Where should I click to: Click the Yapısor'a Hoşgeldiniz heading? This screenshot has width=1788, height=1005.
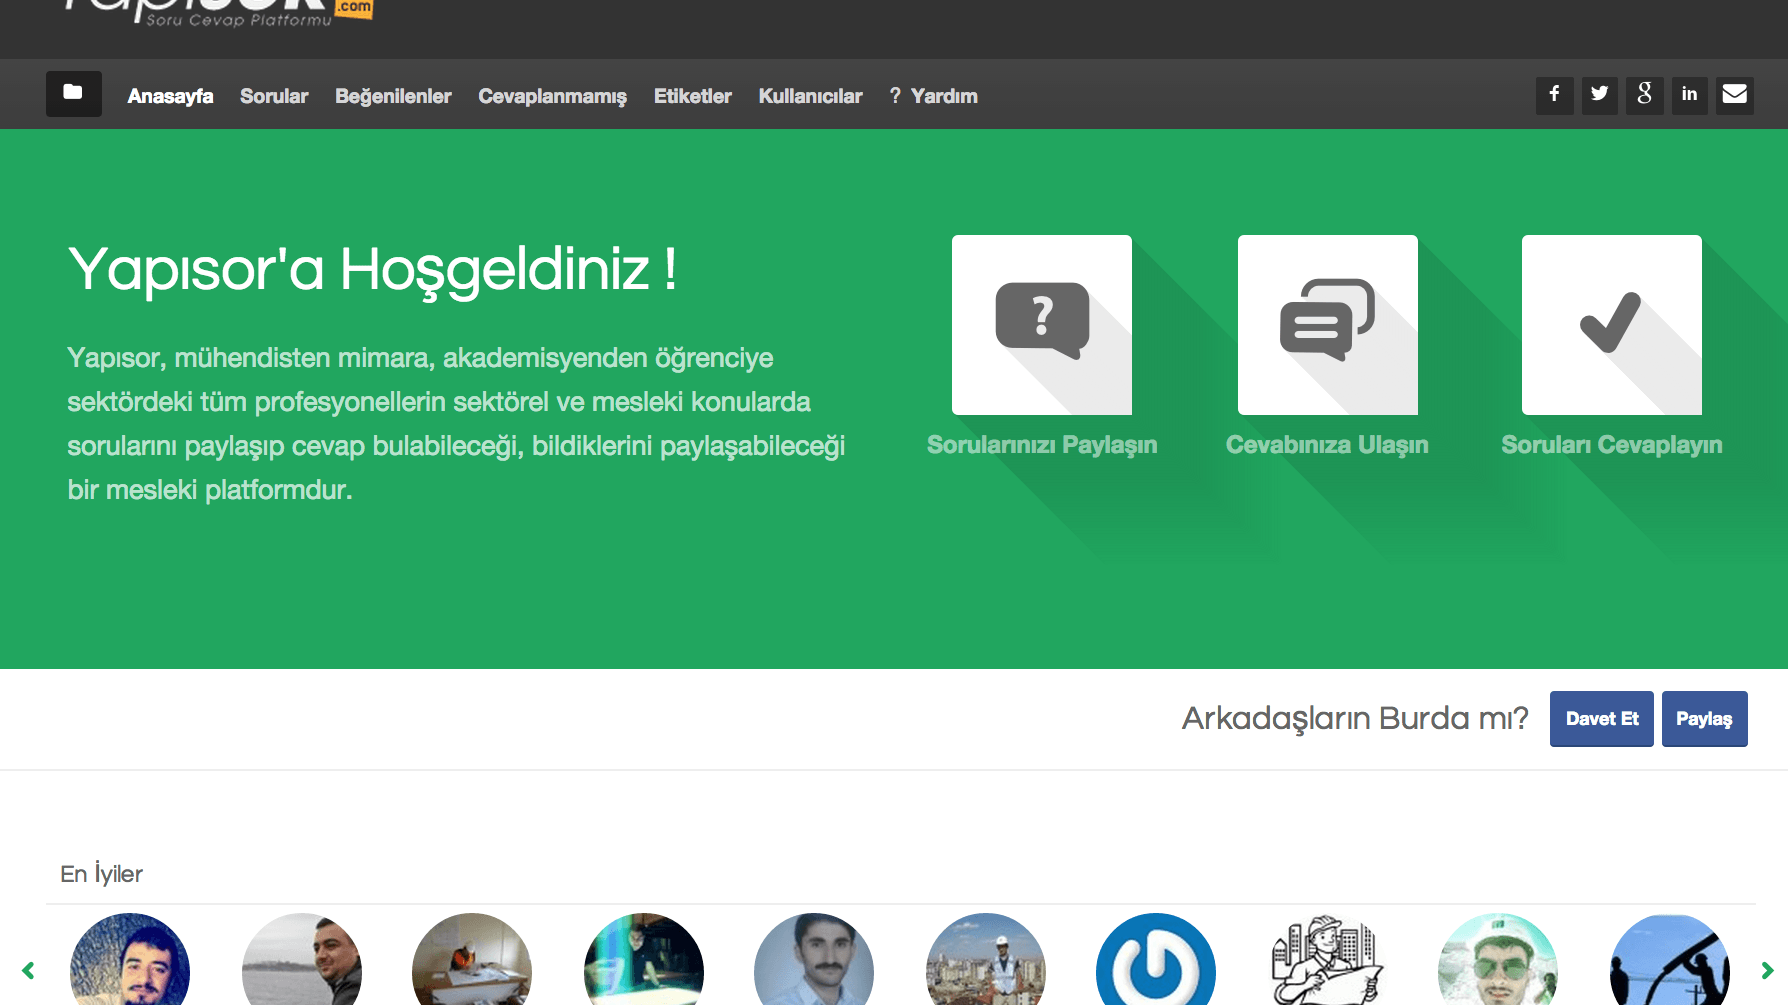click(372, 270)
